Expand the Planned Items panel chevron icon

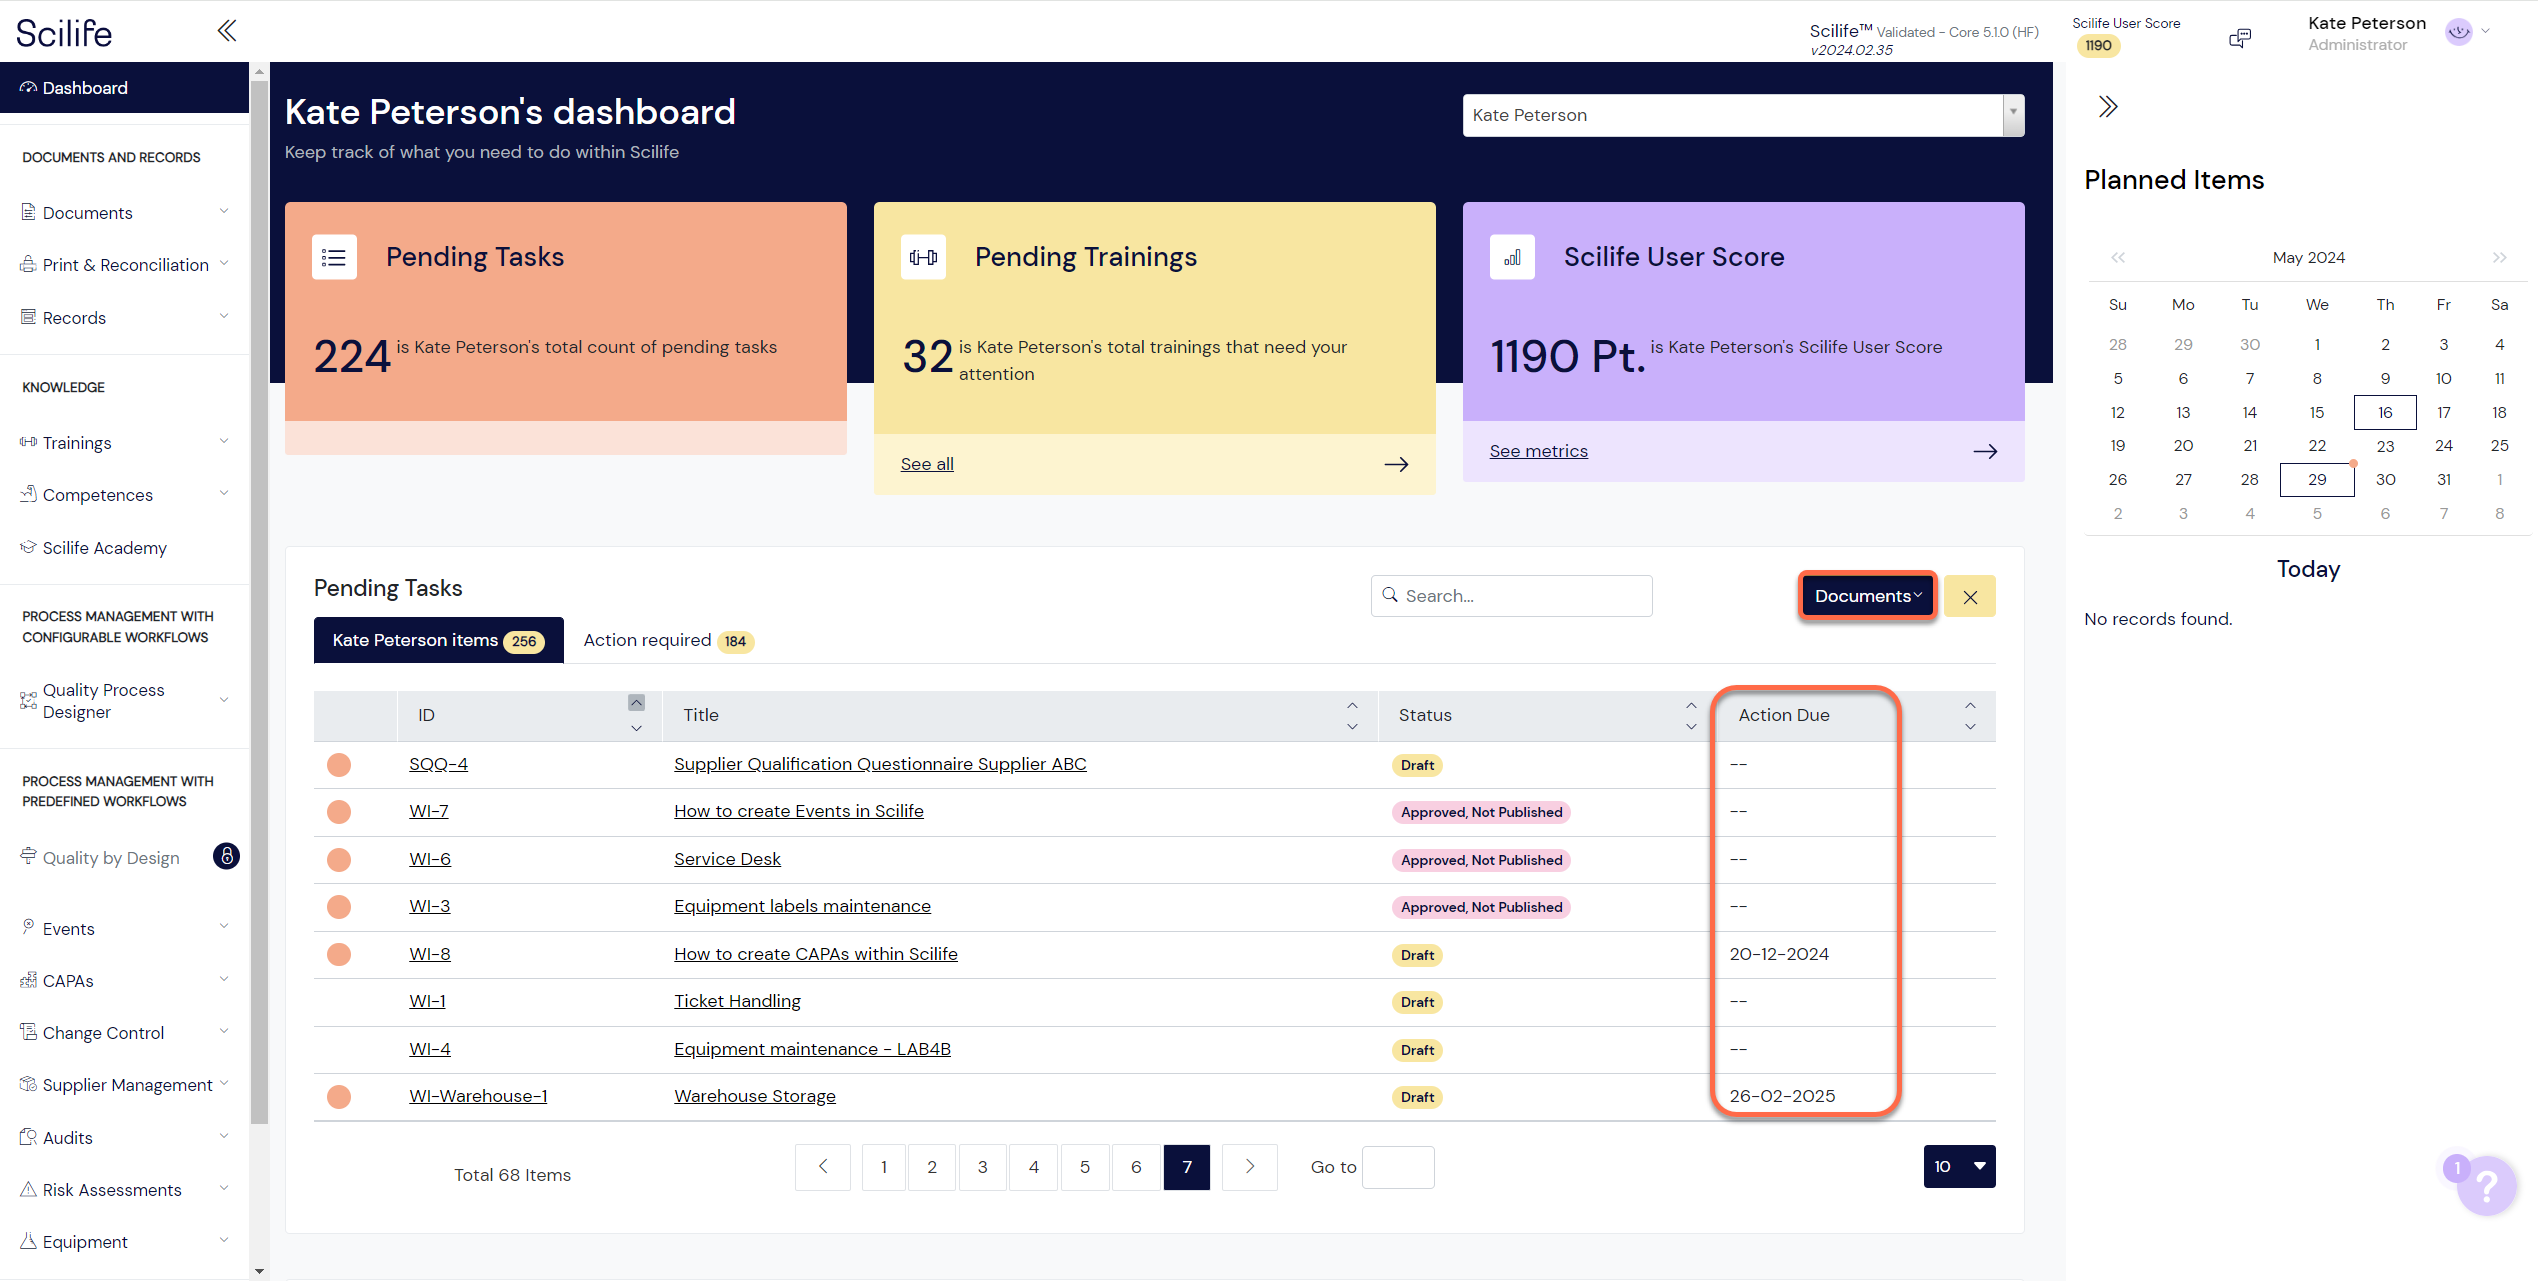tap(2108, 107)
